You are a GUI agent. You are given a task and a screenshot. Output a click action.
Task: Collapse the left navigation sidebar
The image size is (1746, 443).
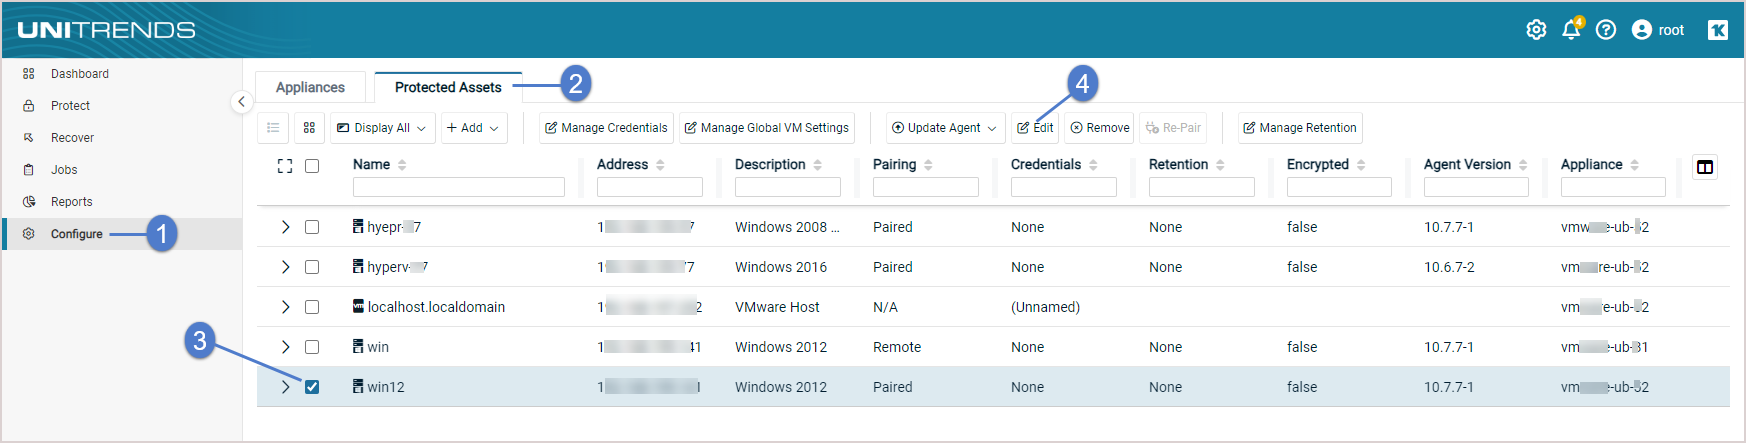[241, 102]
